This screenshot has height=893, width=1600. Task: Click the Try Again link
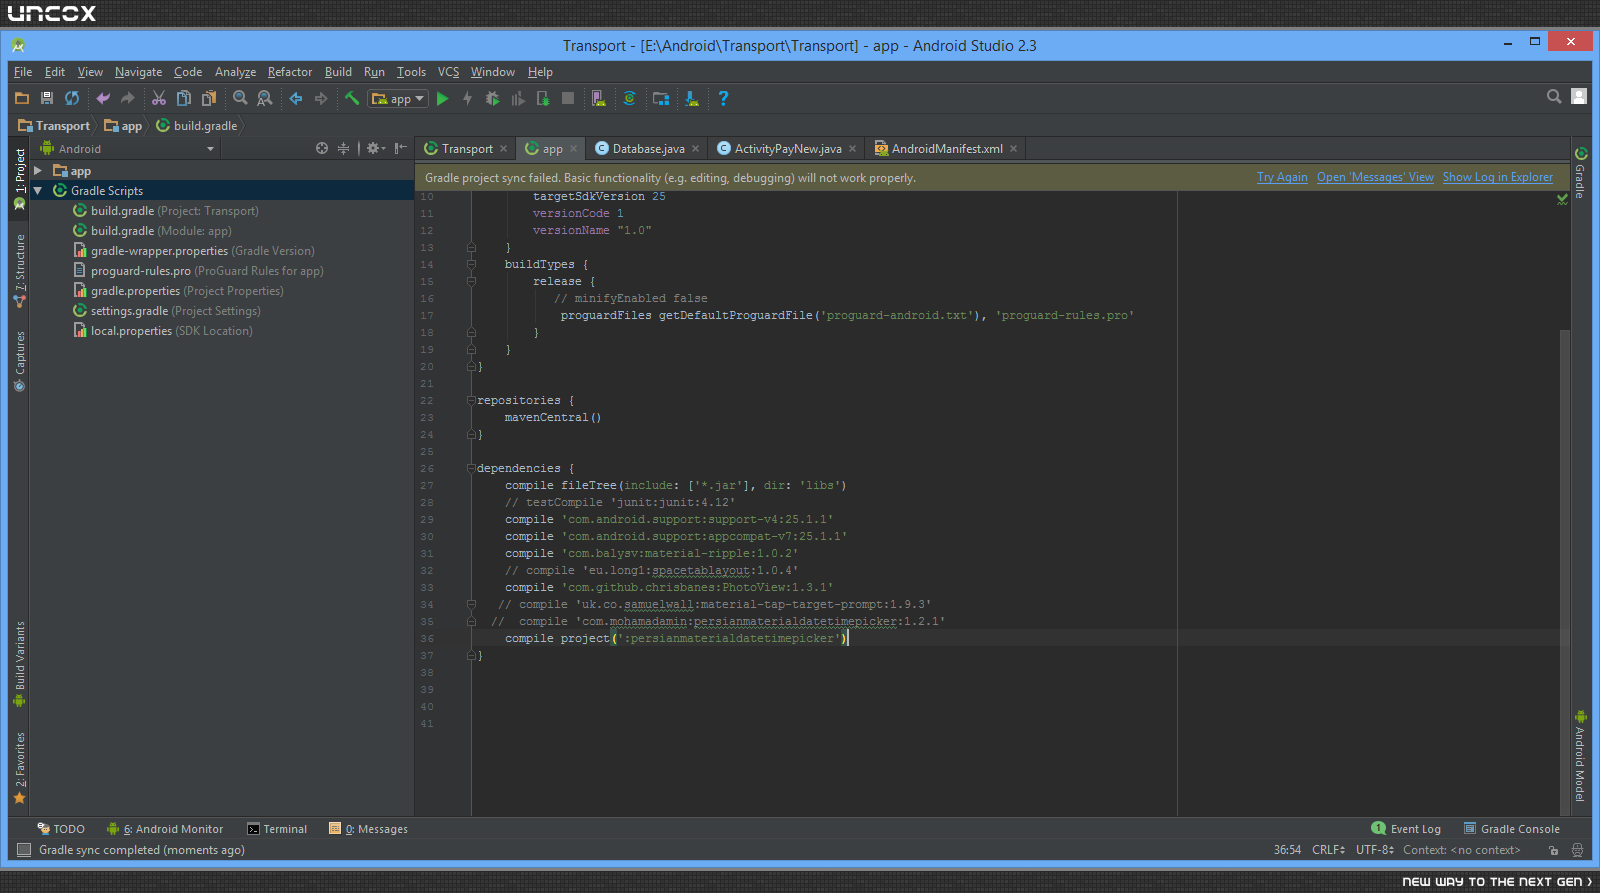tap(1282, 177)
